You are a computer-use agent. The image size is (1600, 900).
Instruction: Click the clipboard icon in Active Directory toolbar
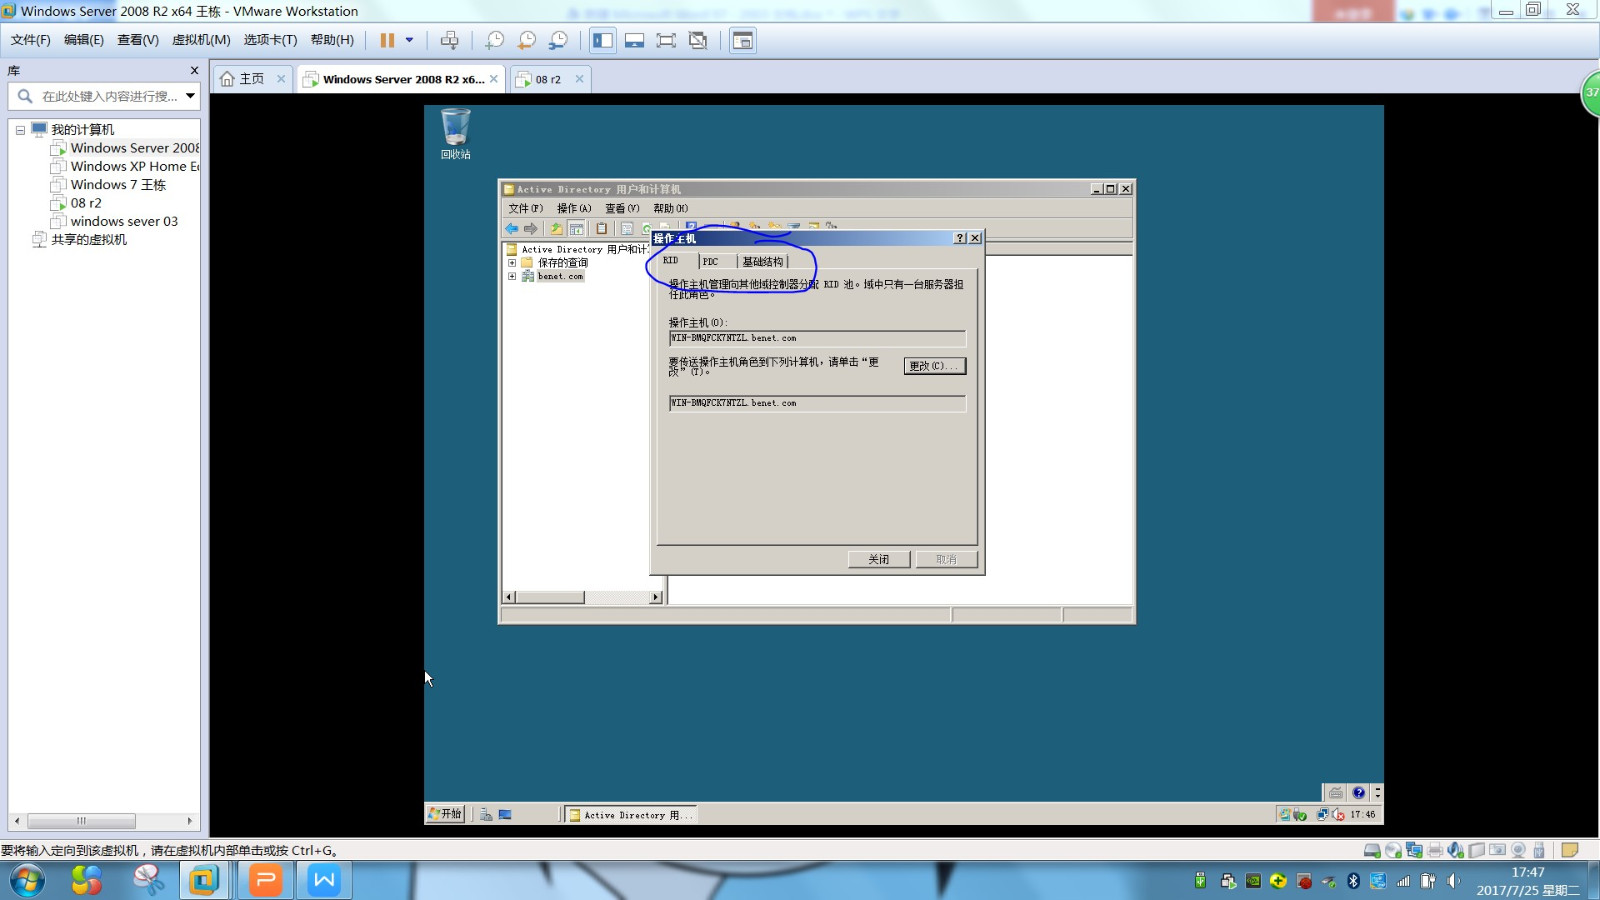(602, 228)
